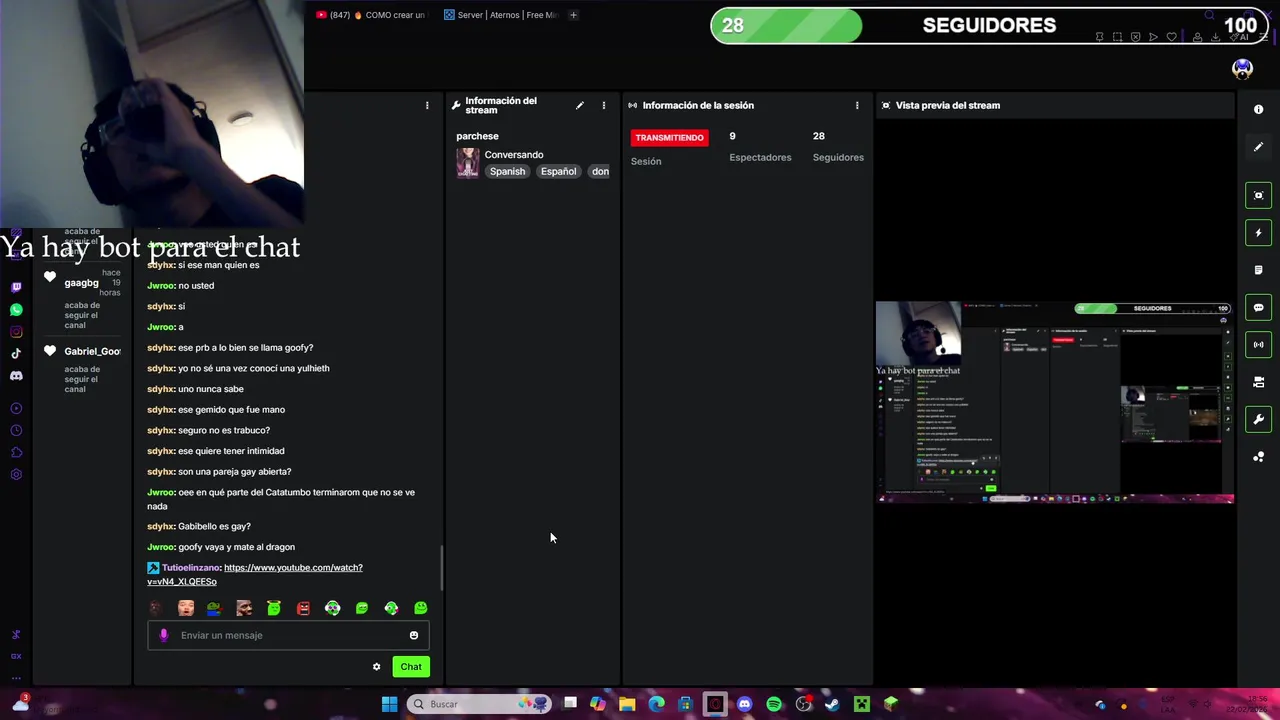Click the Español tag

pyautogui.click(x=558, y=171)
